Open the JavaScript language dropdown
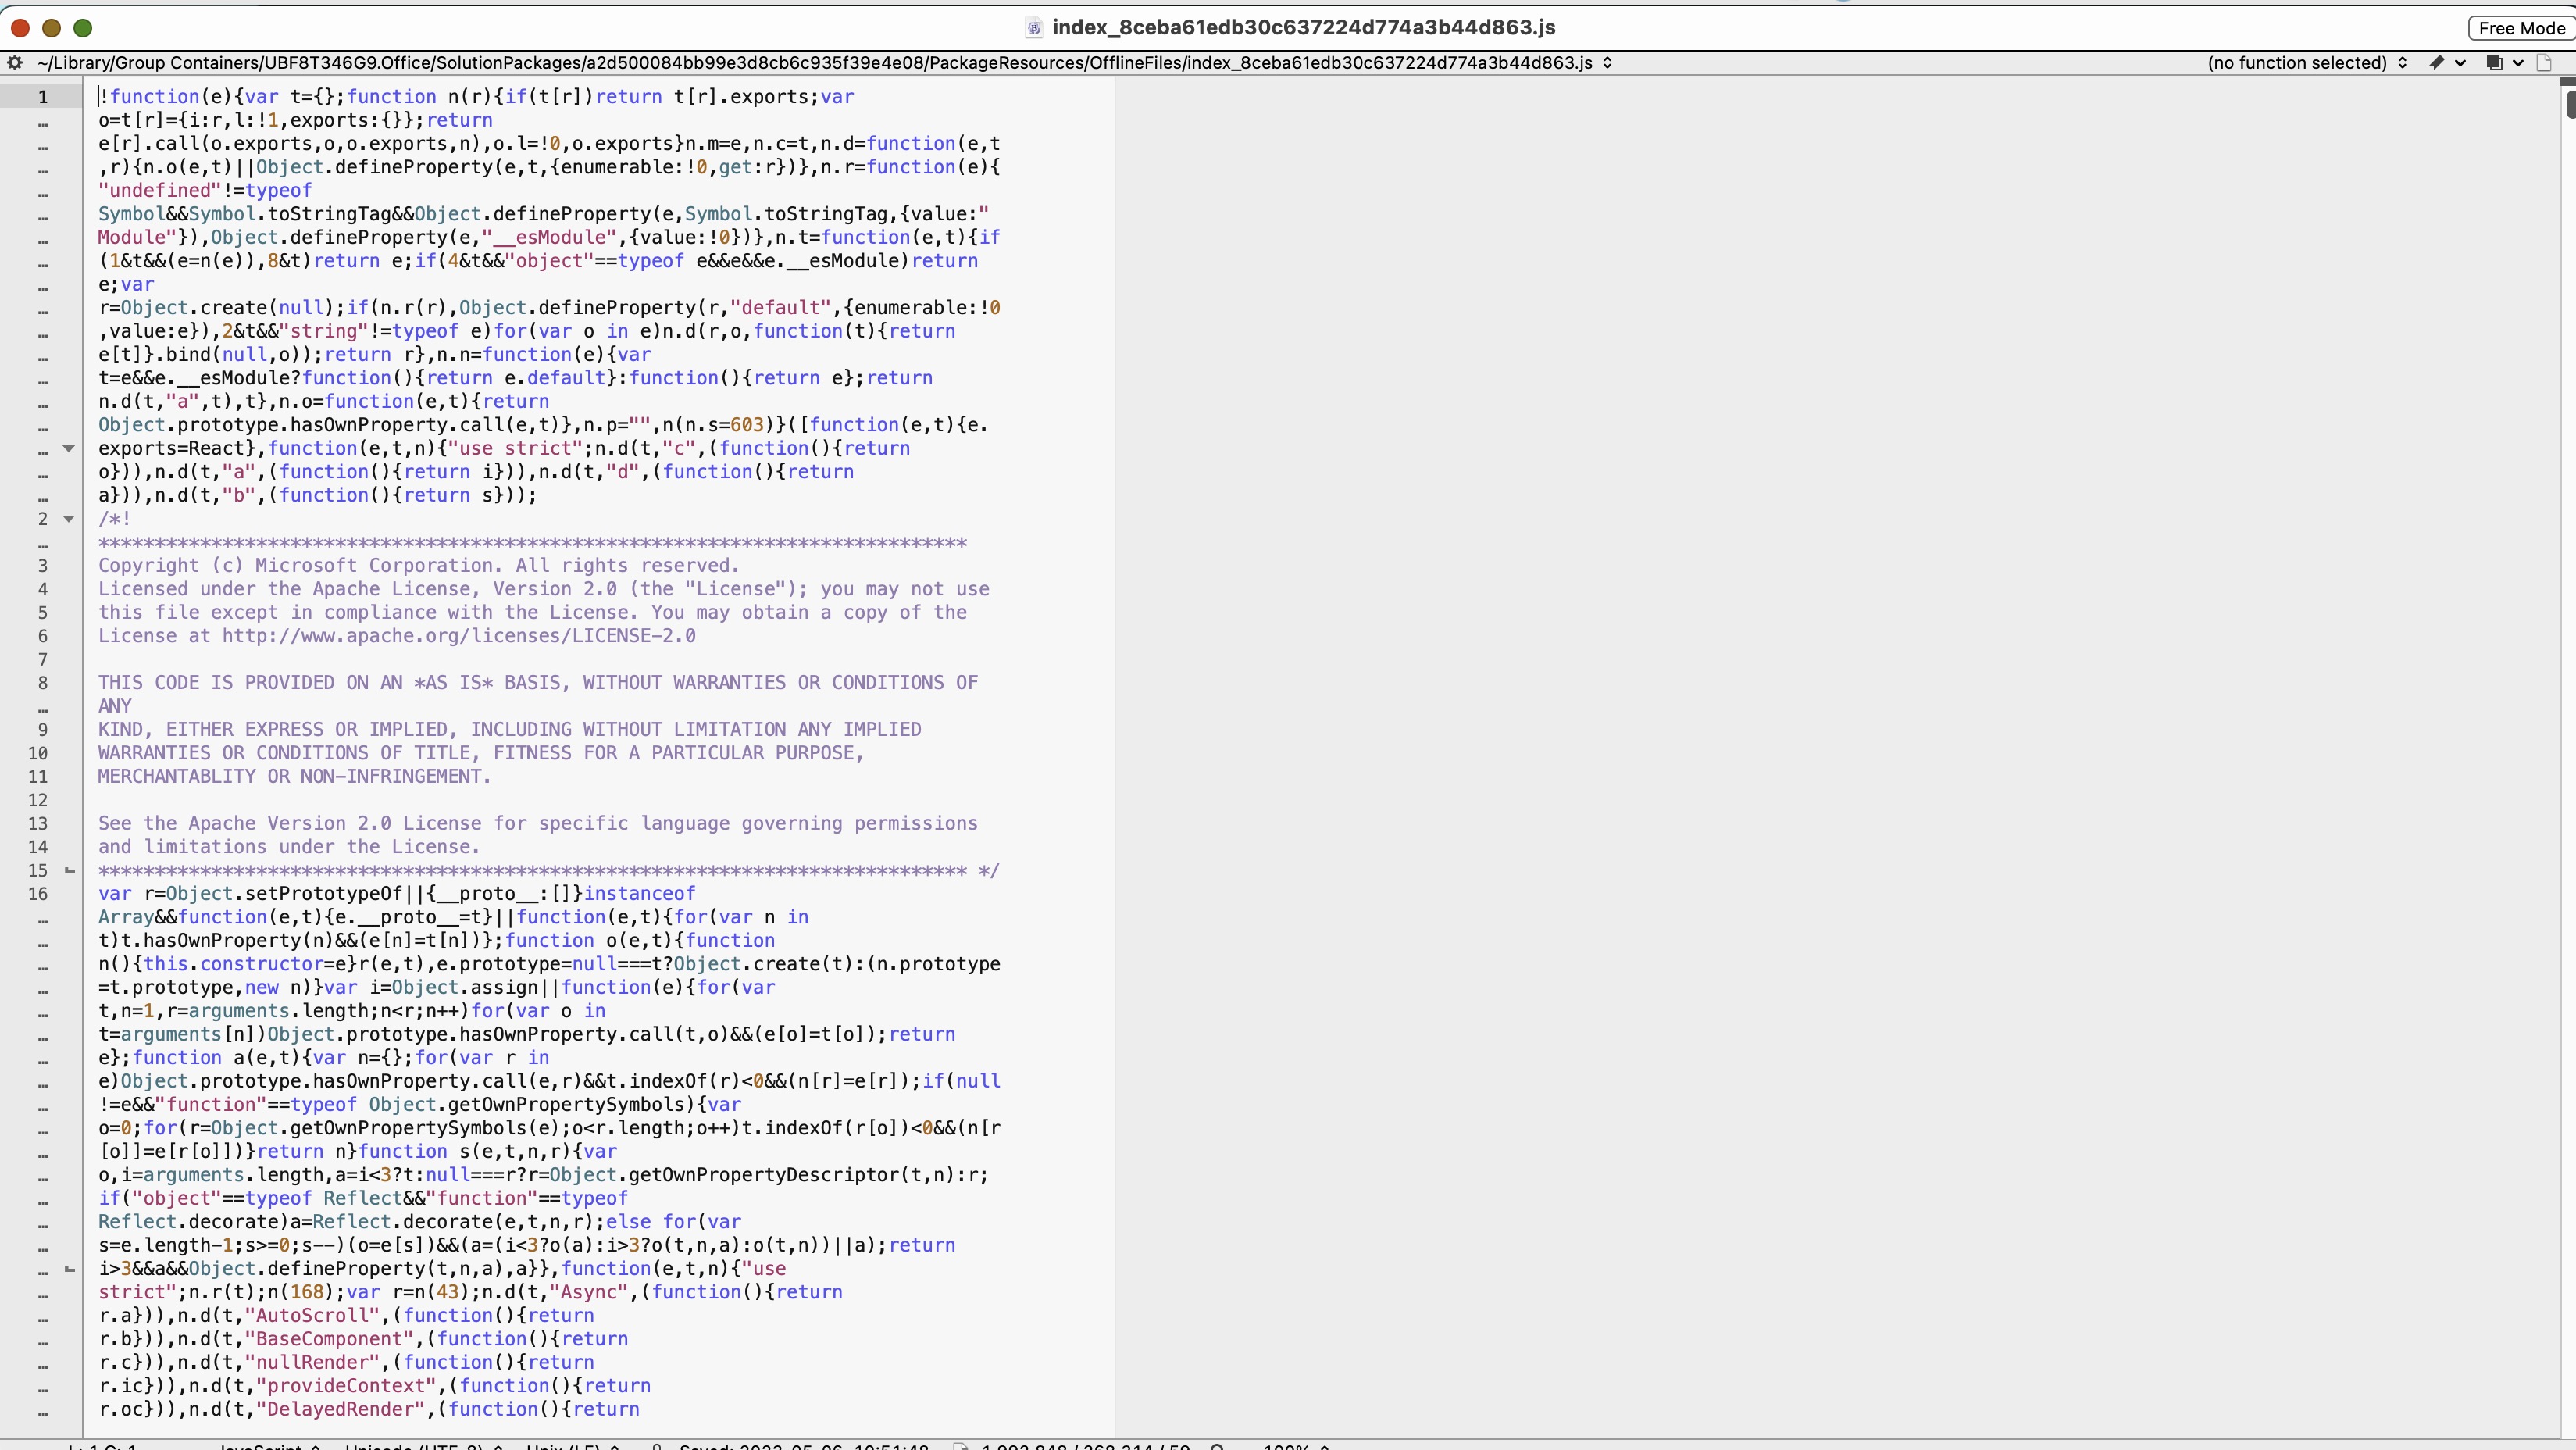Screen dimensions: 2576x1450 [268, 1446]
